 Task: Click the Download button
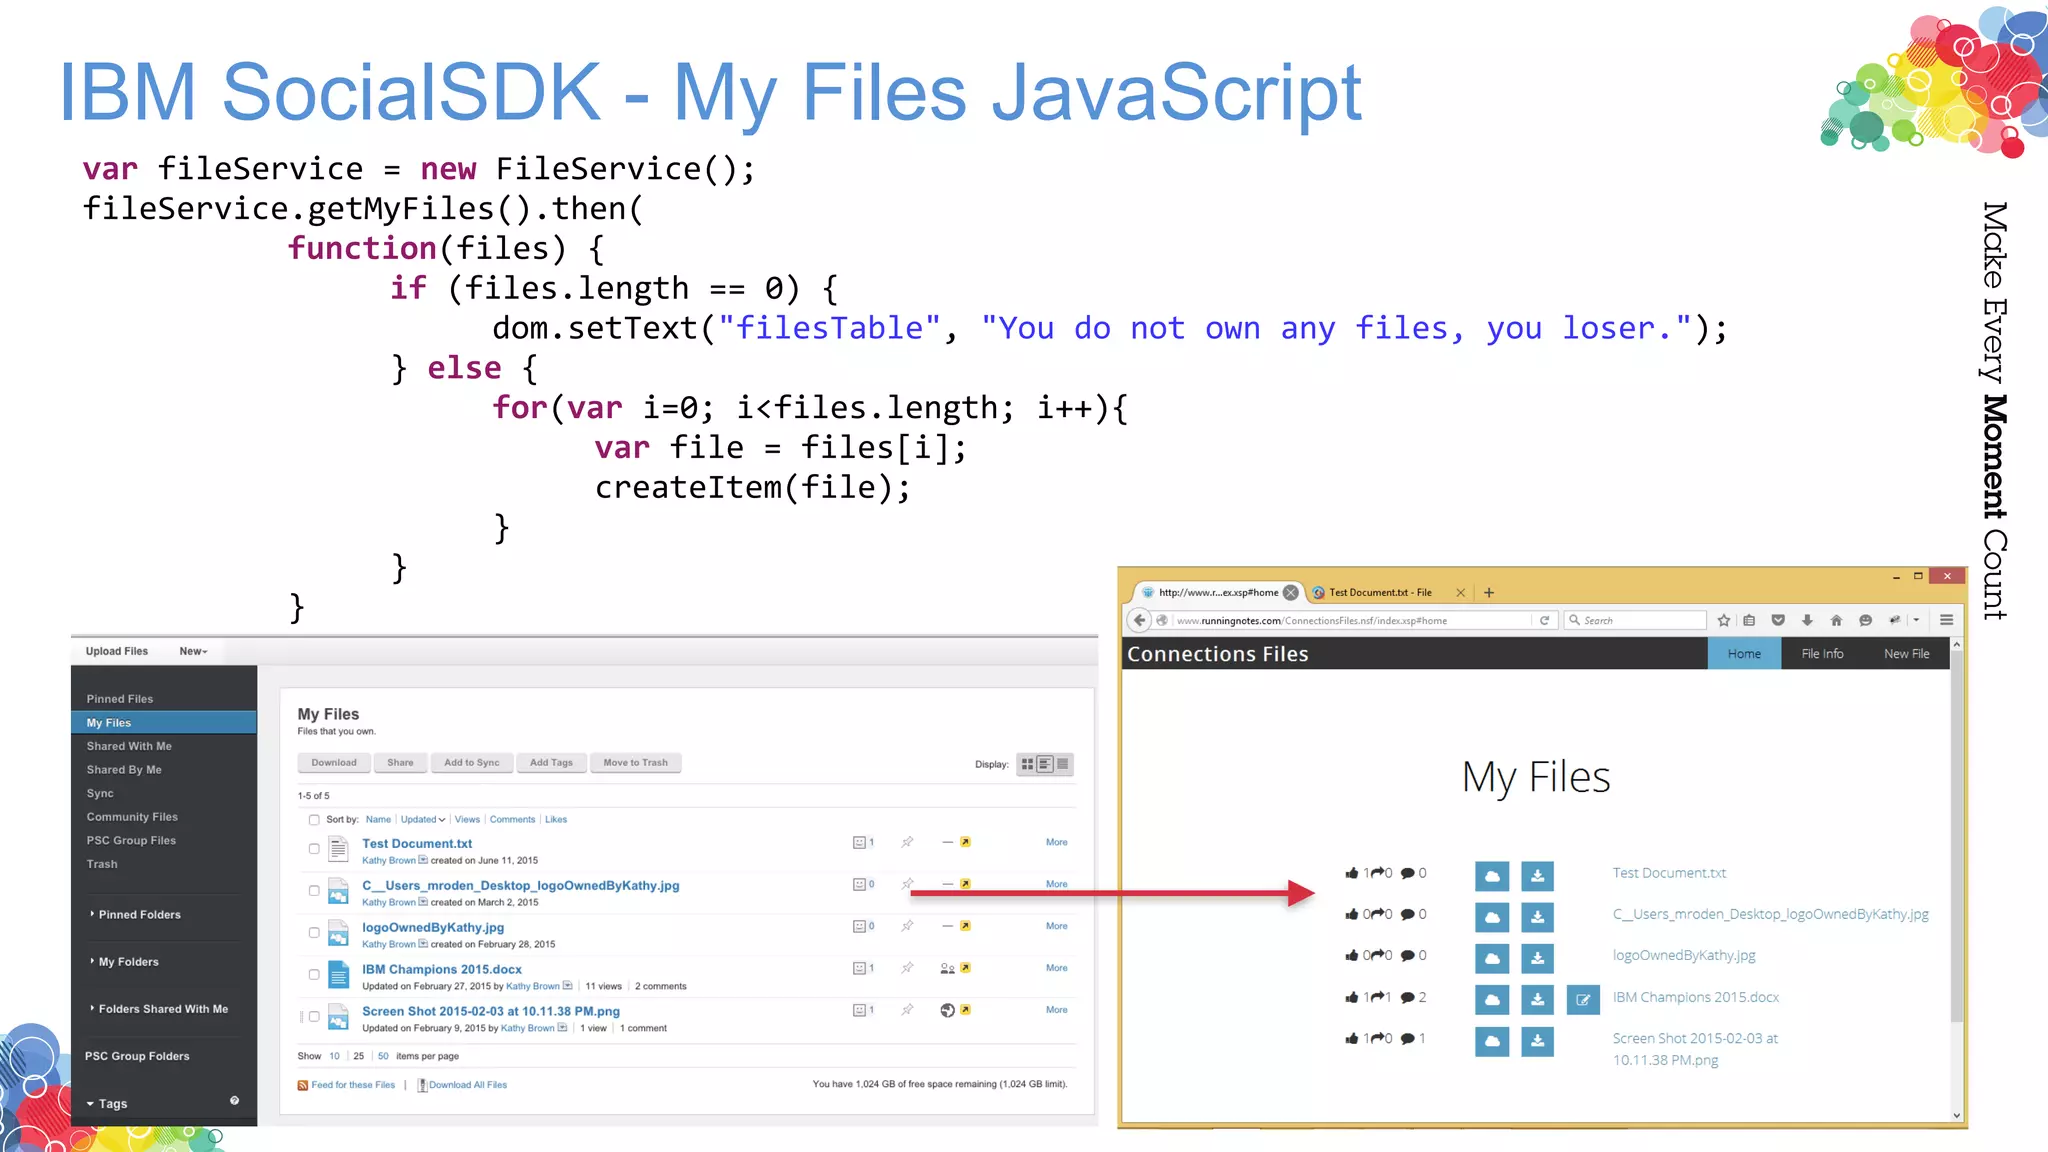click(334, 763)
